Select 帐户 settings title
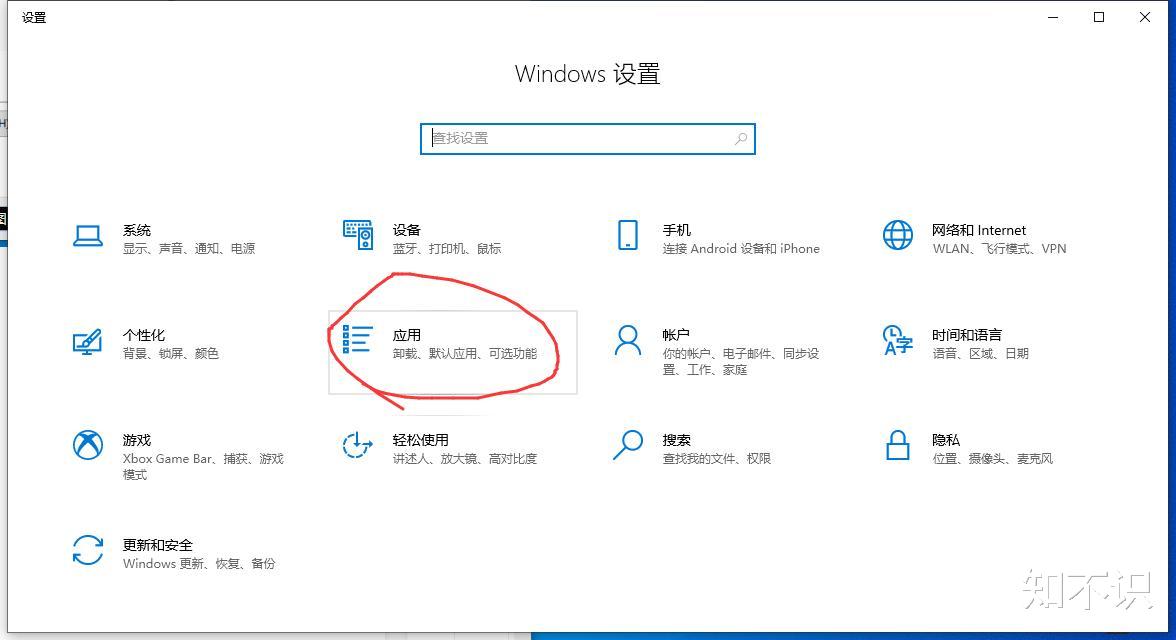Screen dimensions: 1176x640 [x=676, y=335]
